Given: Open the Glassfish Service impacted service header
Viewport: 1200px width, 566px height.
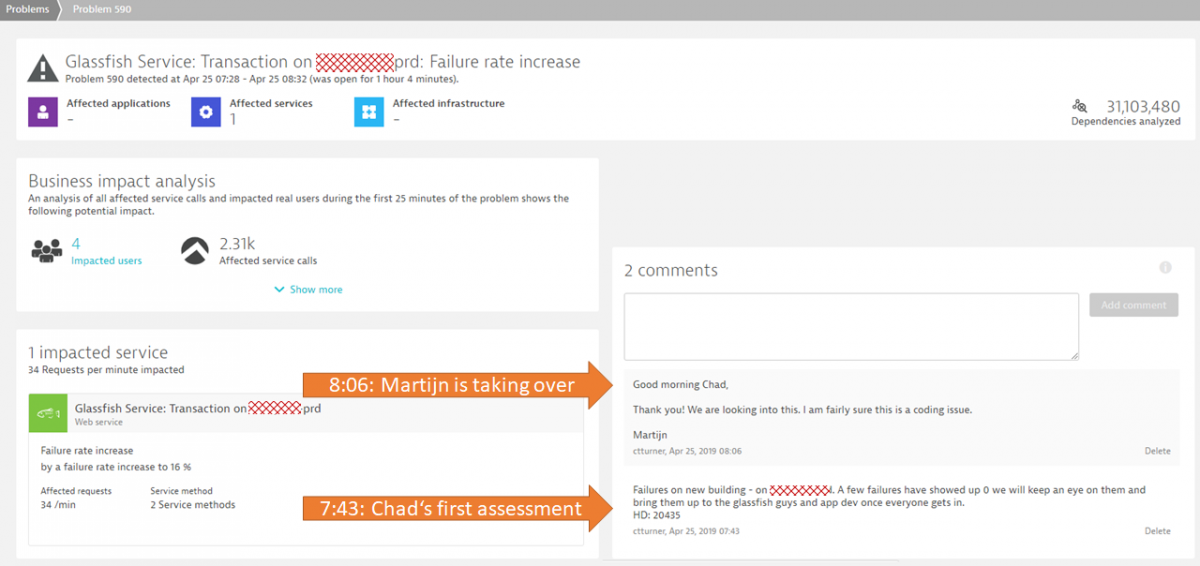Looking at the screenshot, I should pyautogui.click(x=198, y=408).
